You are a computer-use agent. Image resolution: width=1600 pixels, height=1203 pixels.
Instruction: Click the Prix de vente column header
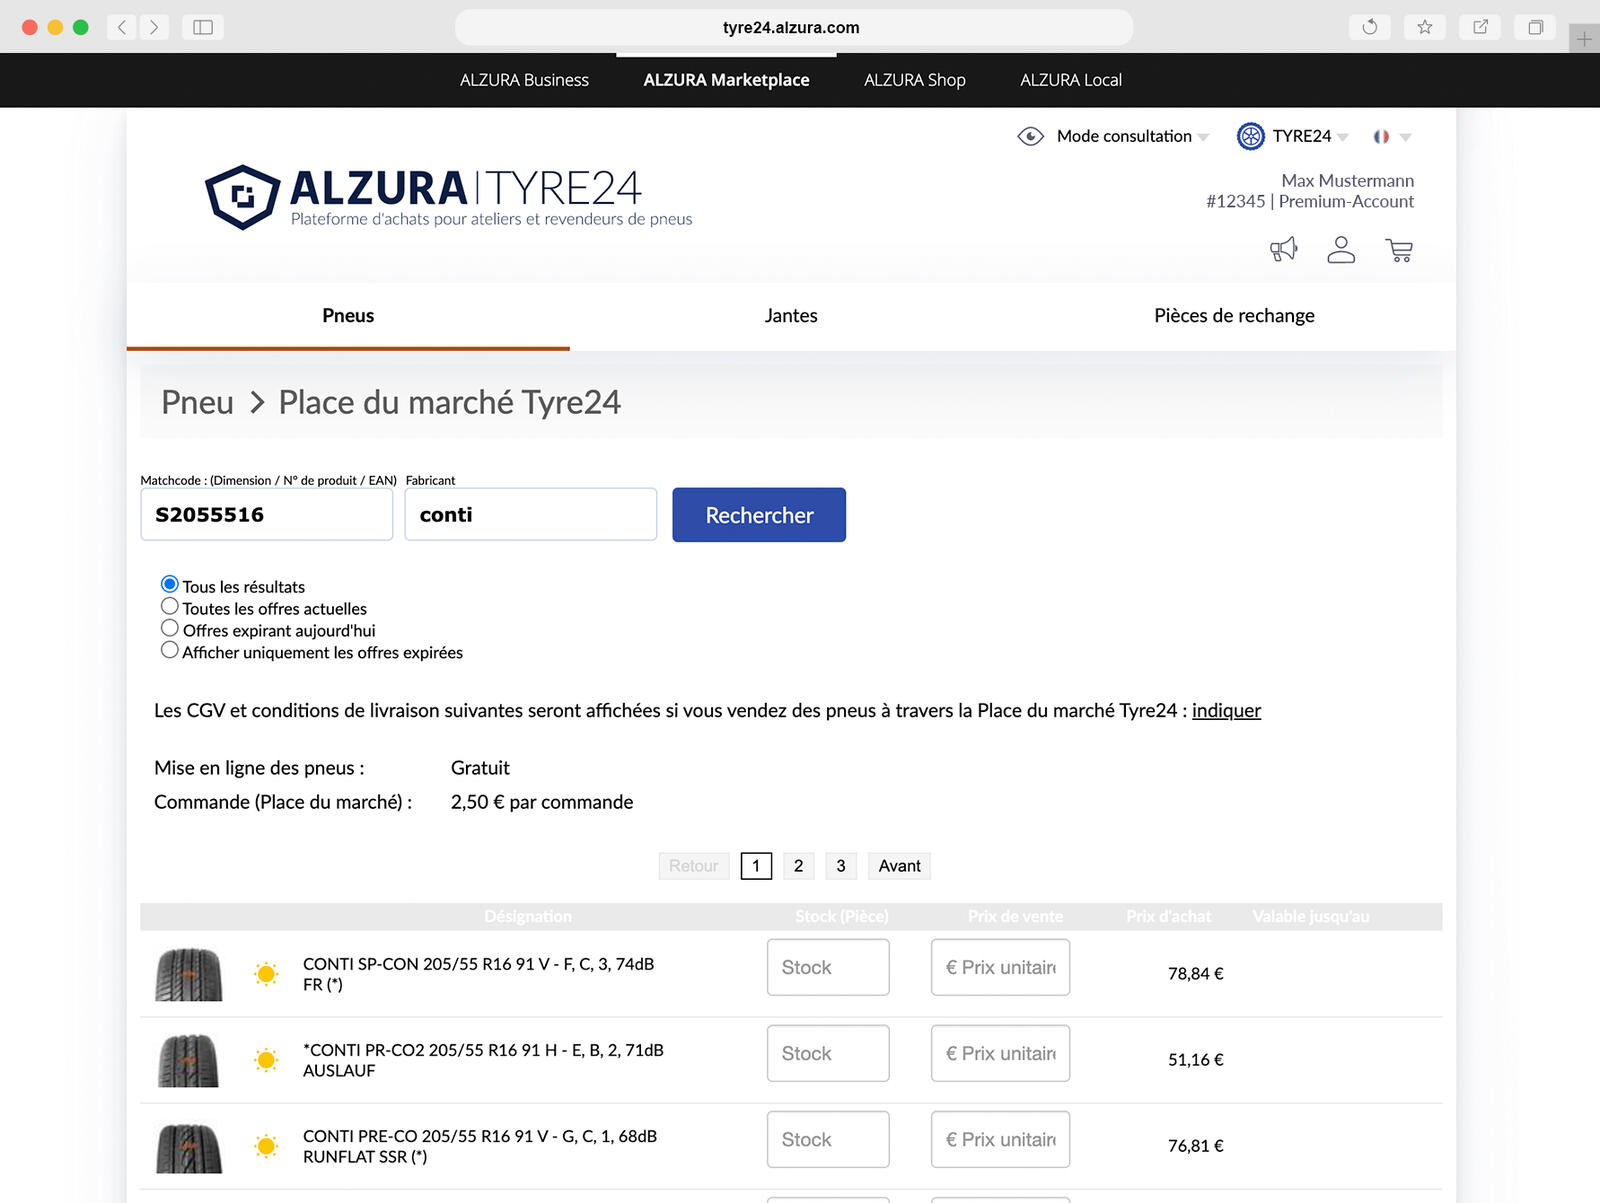1015,916
